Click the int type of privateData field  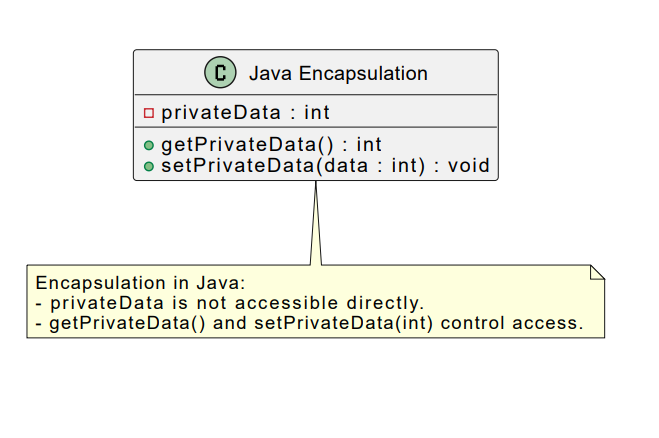pos(316,112)
